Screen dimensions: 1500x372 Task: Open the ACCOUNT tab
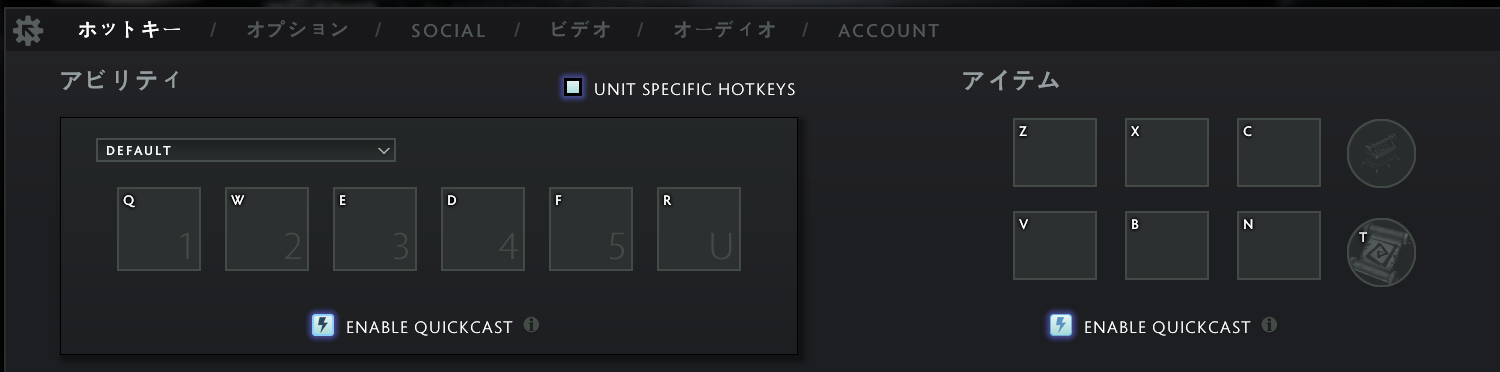tap(889, 31)
